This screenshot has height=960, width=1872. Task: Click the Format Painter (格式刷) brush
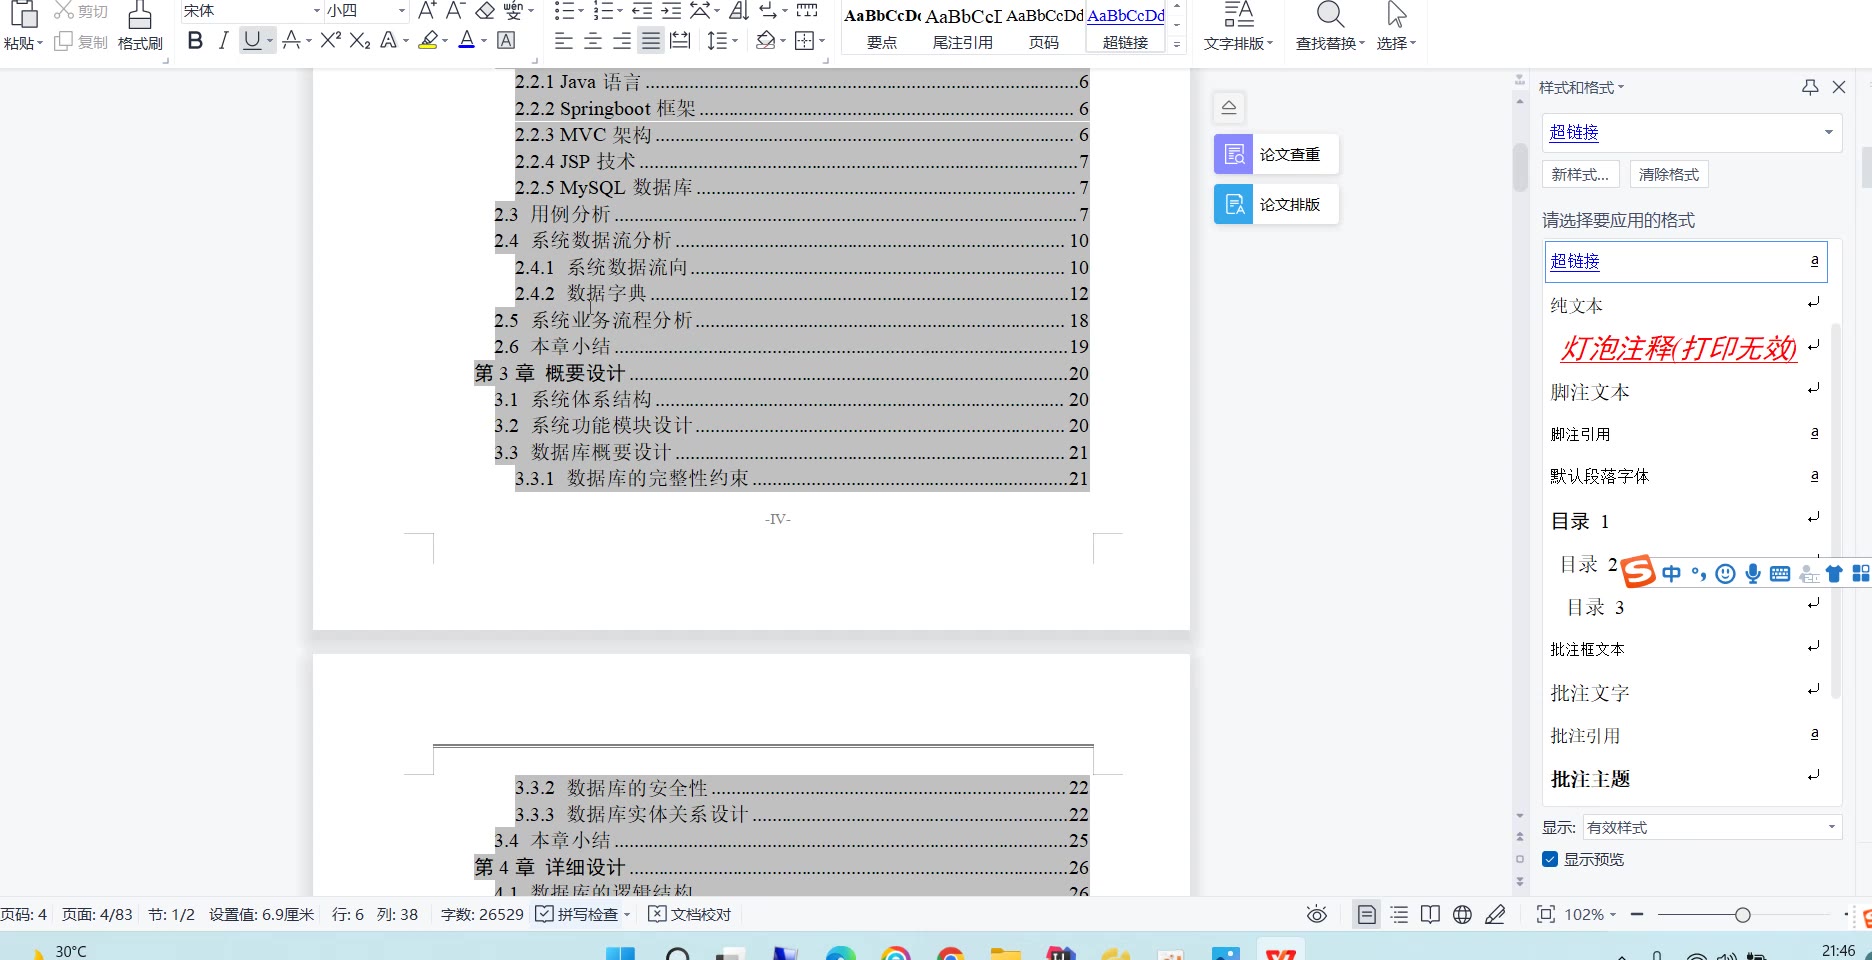tap(140, 27)
